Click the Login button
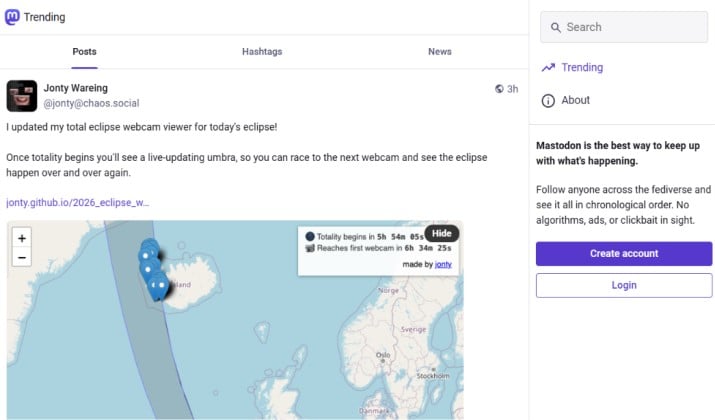The height and width of the screenshot is (420, 715). (x=624, y=285)
